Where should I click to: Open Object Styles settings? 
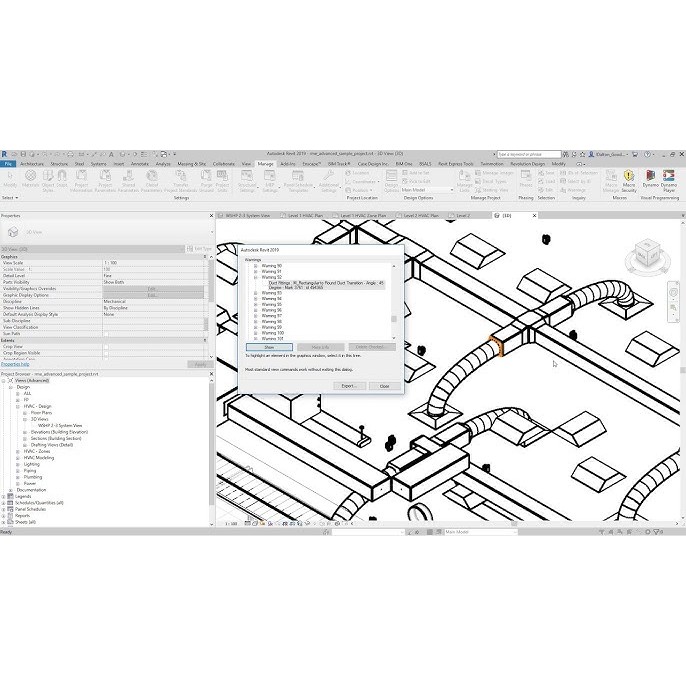pos(48,180)
